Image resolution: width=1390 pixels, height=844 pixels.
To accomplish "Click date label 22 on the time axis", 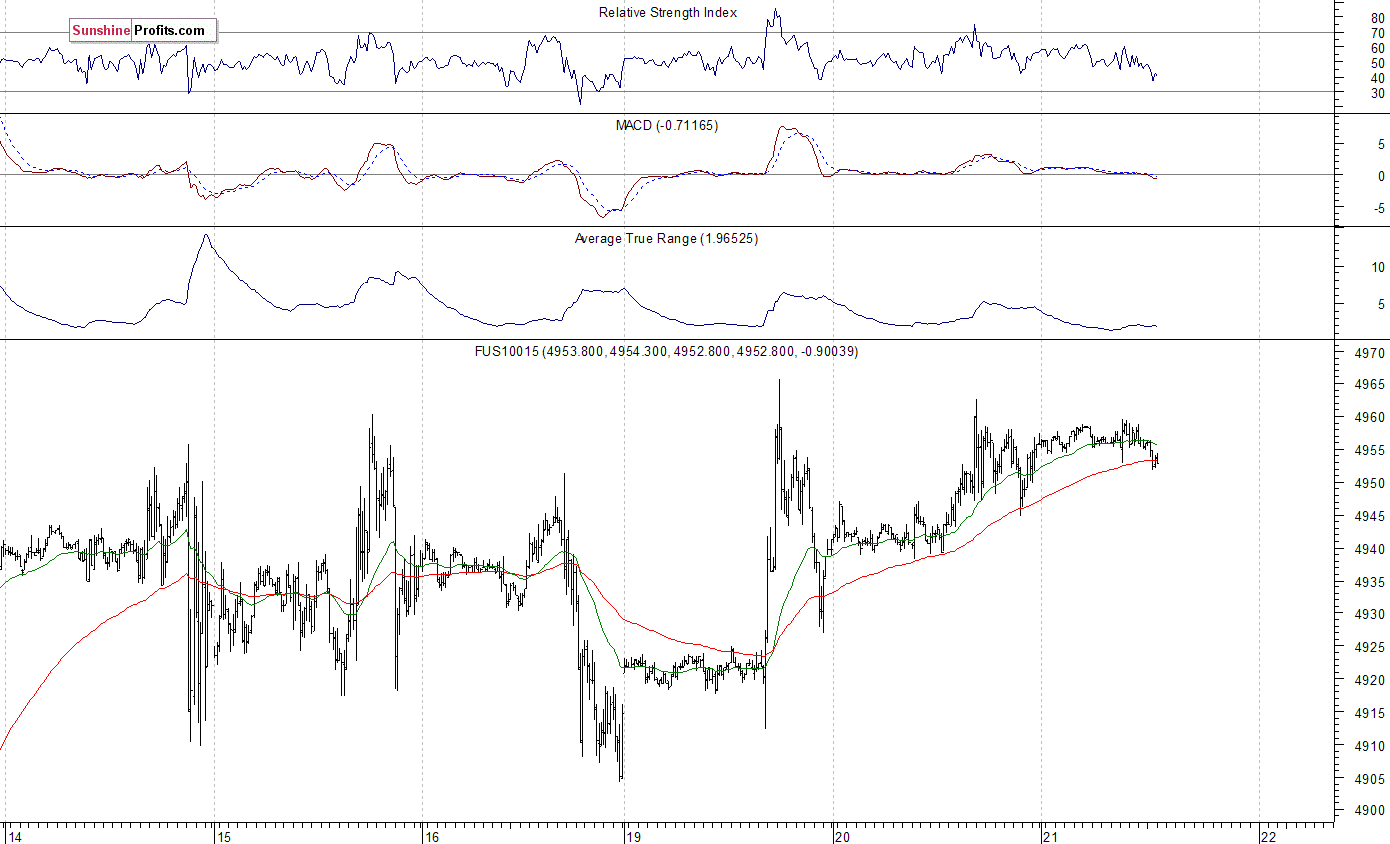I will coord(1268,836).
